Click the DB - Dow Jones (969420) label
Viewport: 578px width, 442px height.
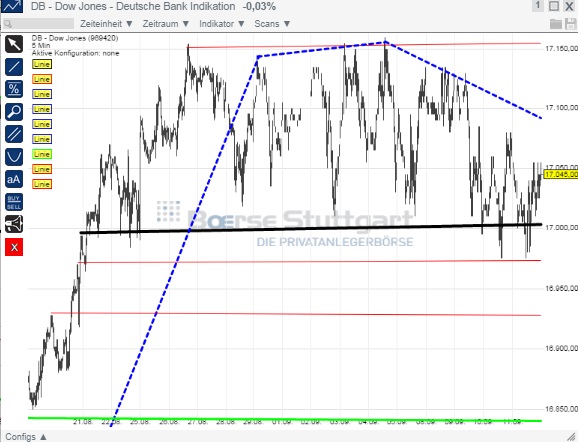[75, 38]
